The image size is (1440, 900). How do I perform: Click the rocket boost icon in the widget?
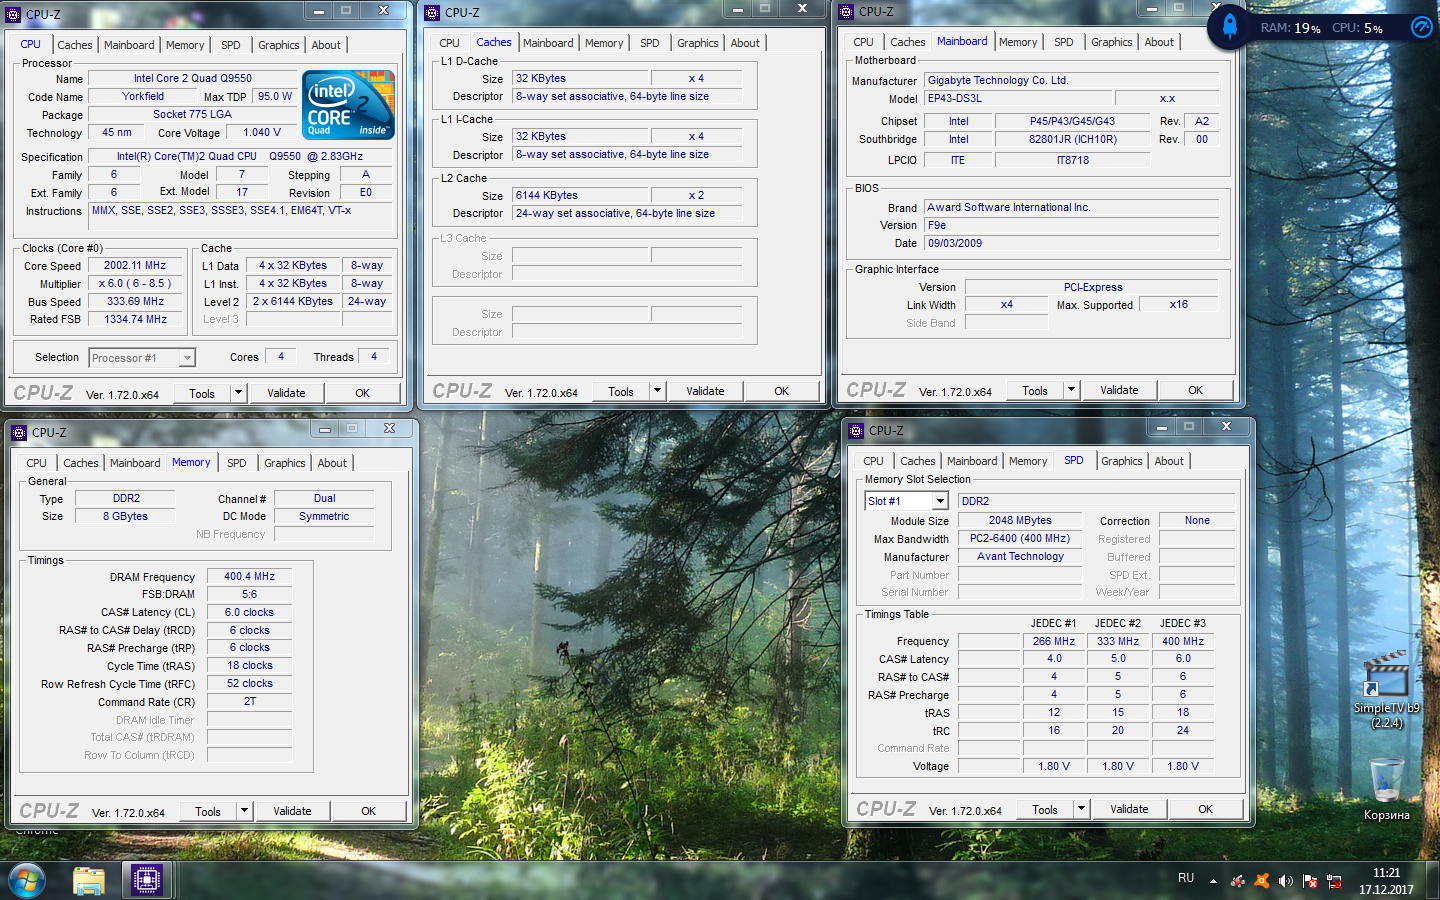pos(1230,27)
